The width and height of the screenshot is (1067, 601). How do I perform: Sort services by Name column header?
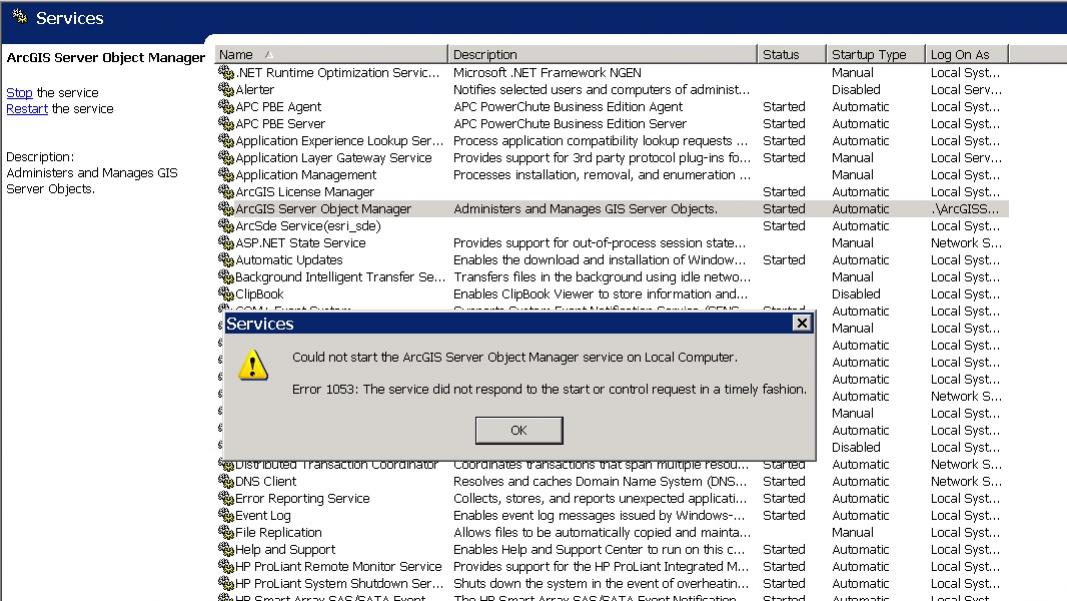coord(331,54)
